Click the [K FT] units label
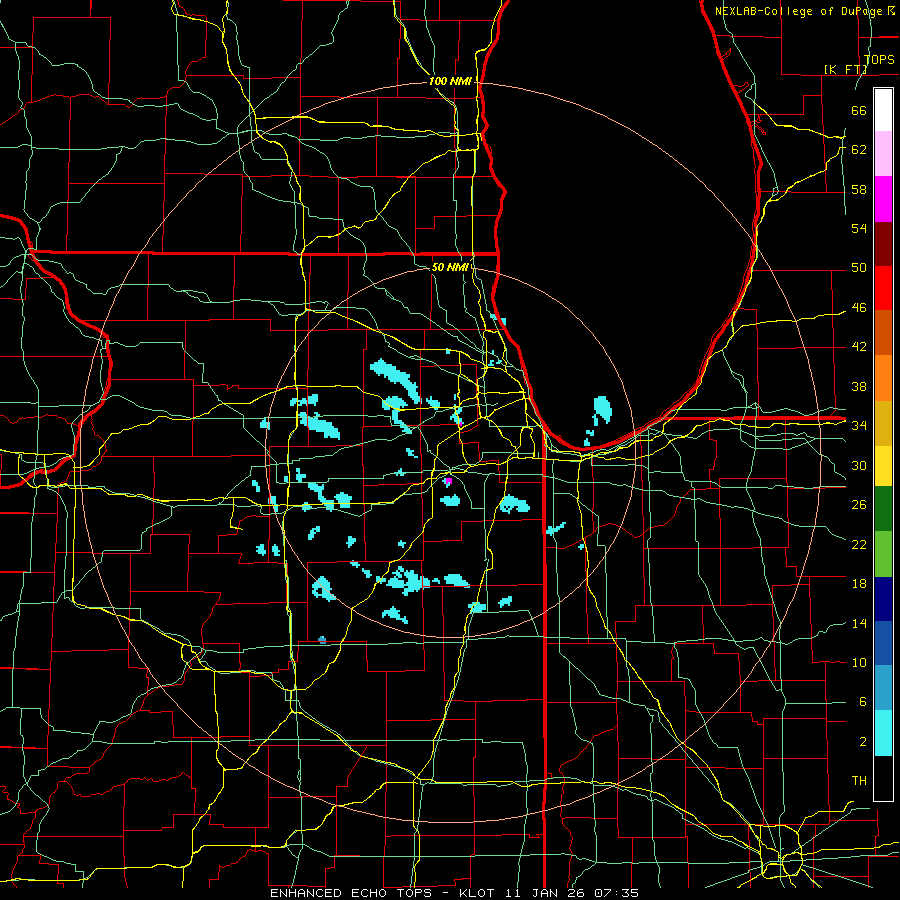Screen dimensions: 900x900 pos(846,69)
